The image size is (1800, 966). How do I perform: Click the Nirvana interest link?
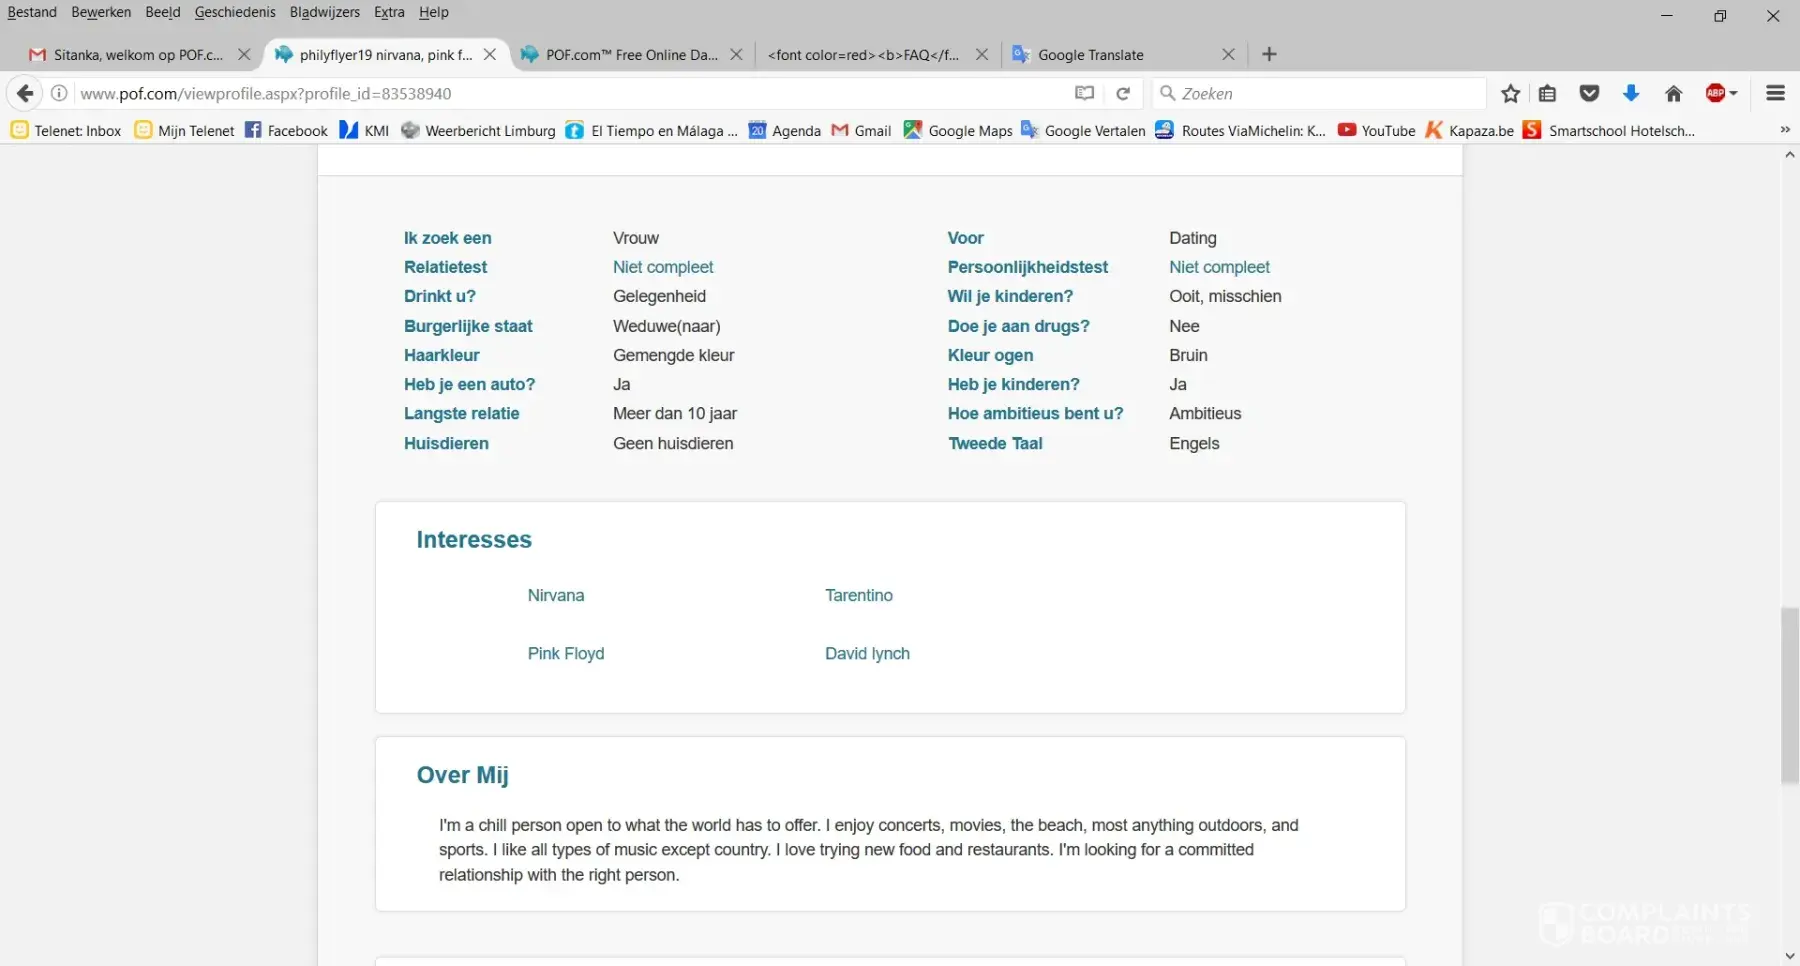pos(555,595)
